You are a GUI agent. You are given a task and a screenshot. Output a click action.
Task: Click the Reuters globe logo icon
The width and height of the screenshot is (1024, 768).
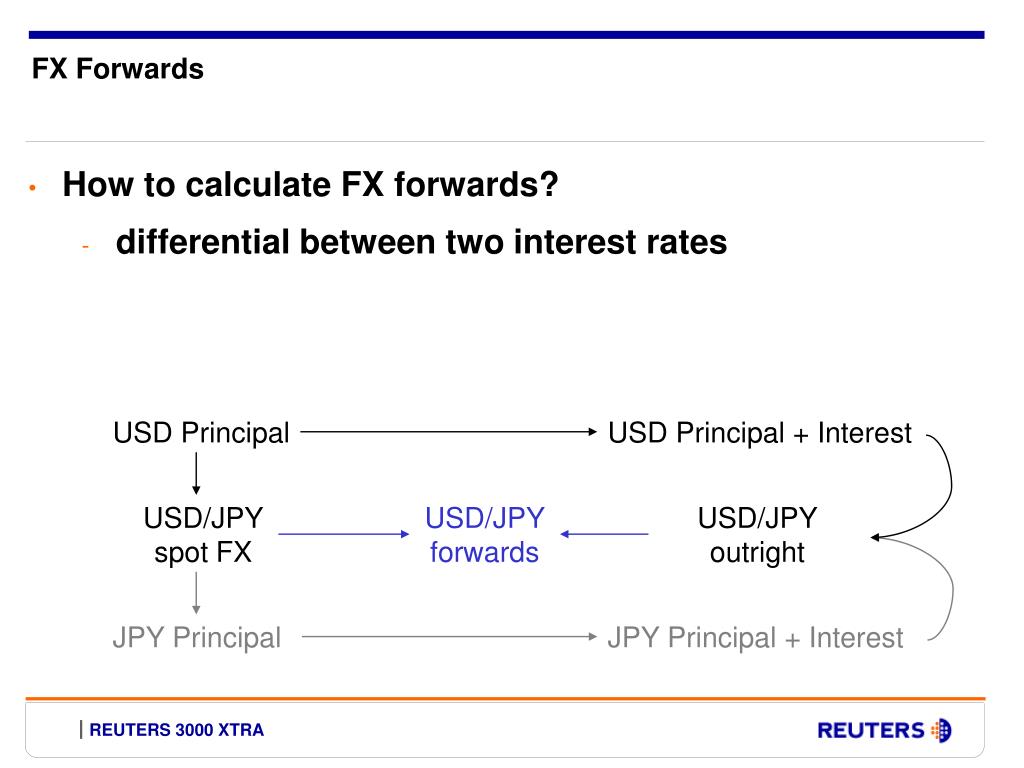(941, 730)
